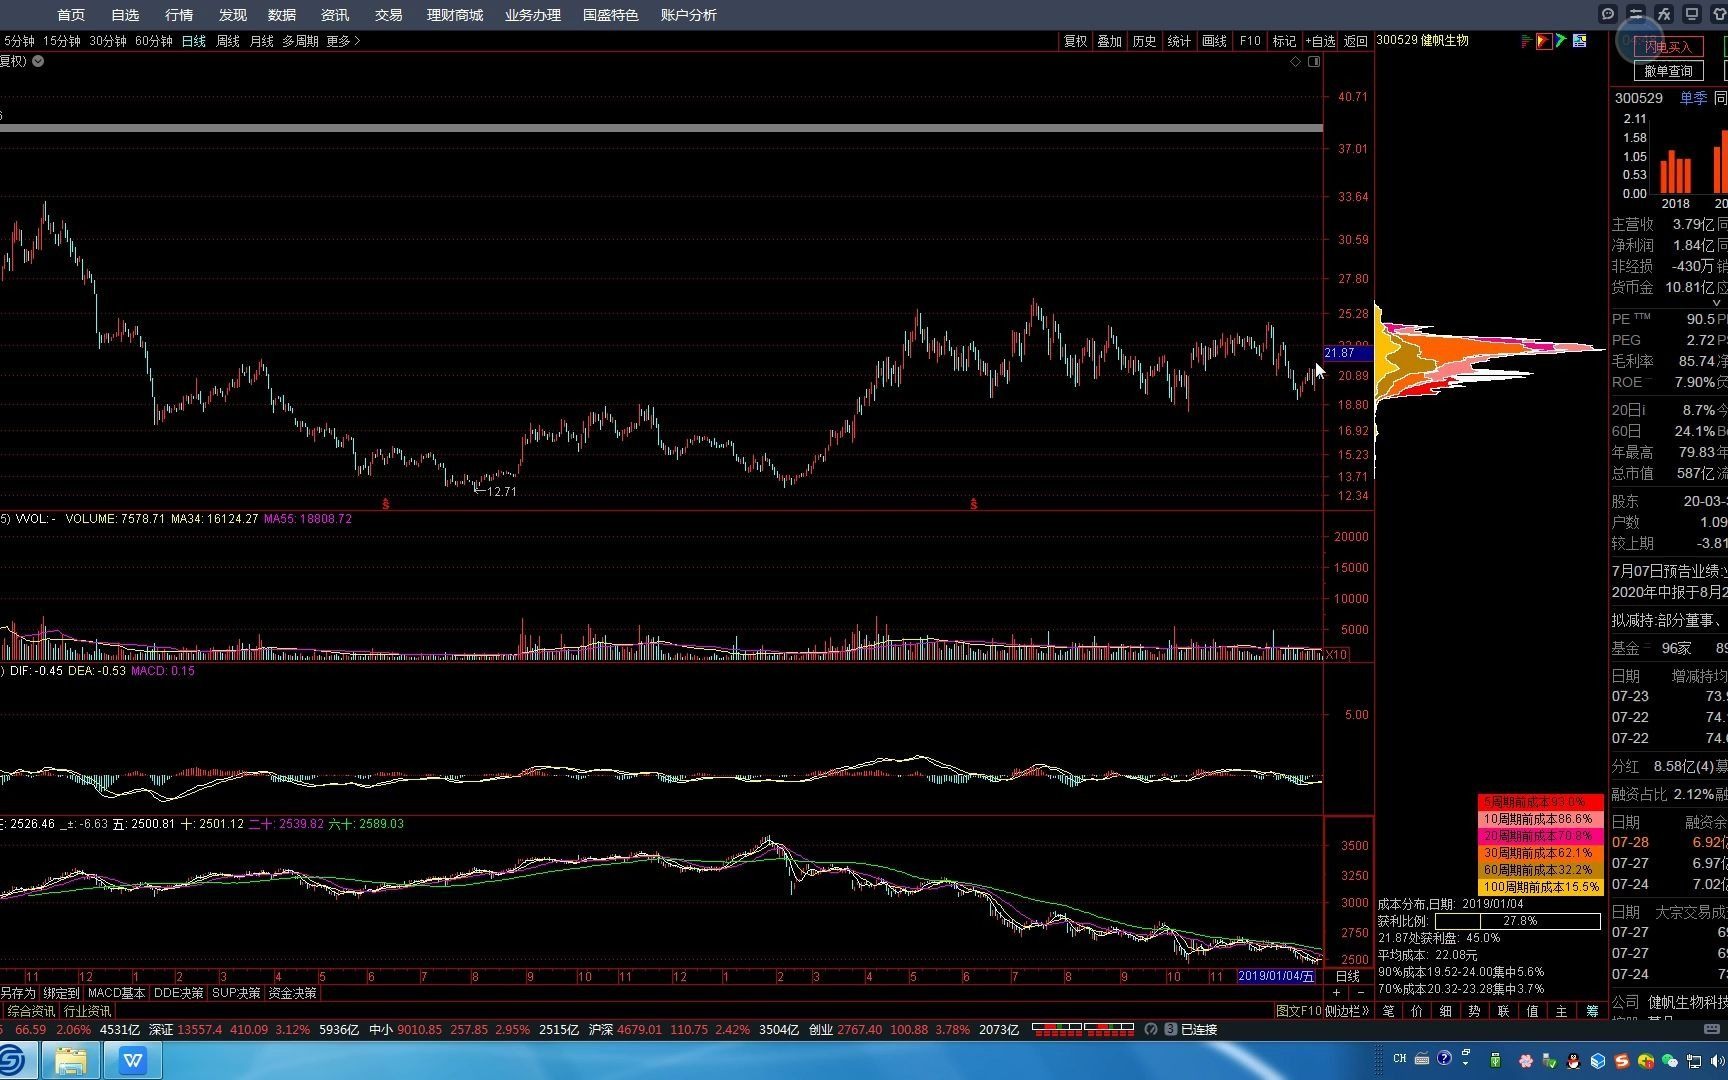
Task: Click the volume speaker tray icon
Action: 1718,1060
